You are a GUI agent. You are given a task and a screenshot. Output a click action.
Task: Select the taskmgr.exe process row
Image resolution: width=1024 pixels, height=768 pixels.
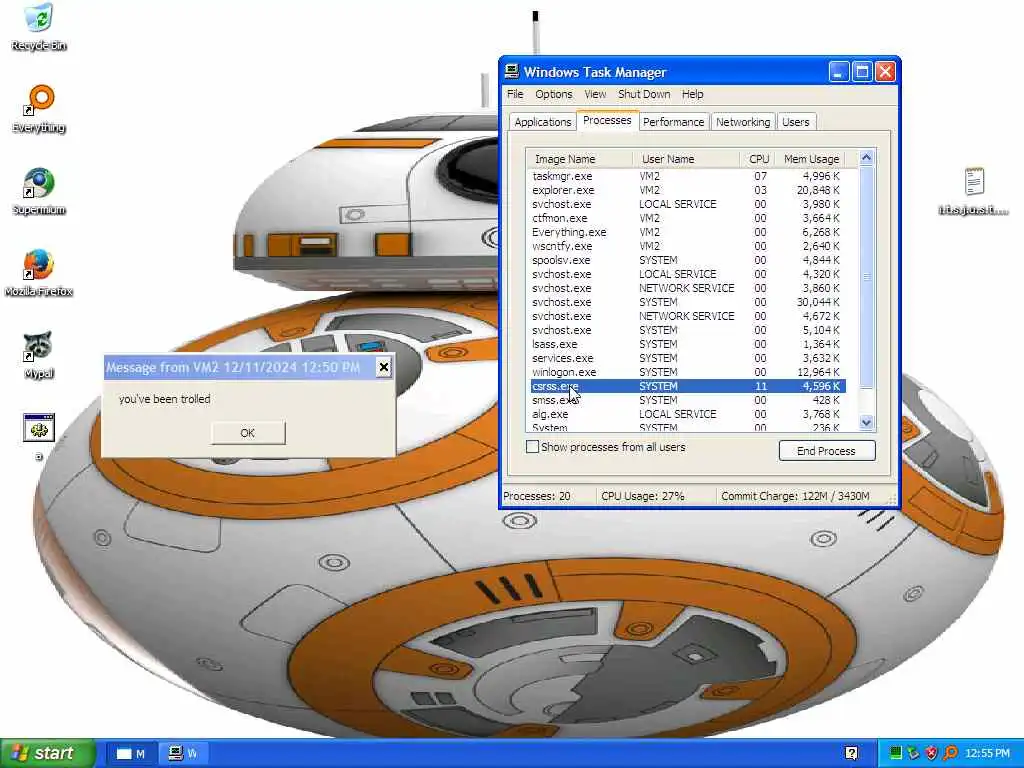[x=688, y=176]
